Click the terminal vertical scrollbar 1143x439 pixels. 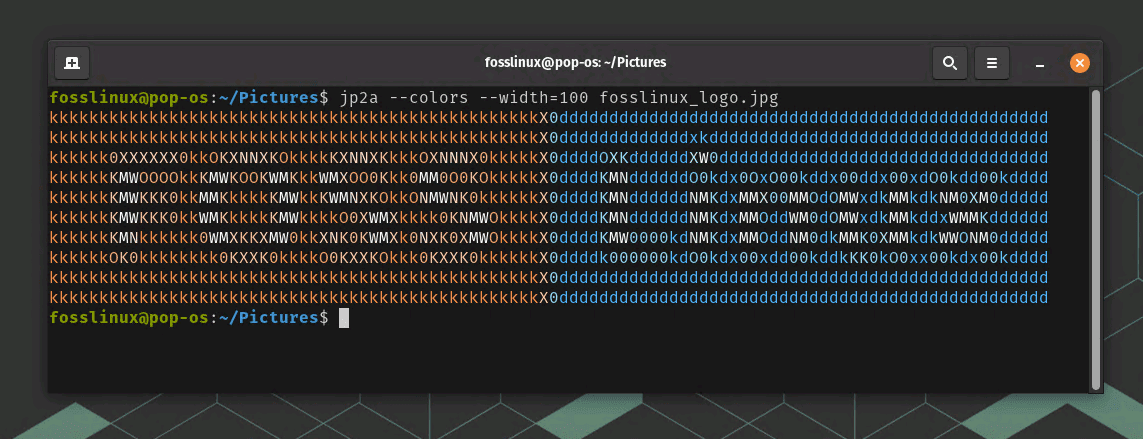(1096, 238)
